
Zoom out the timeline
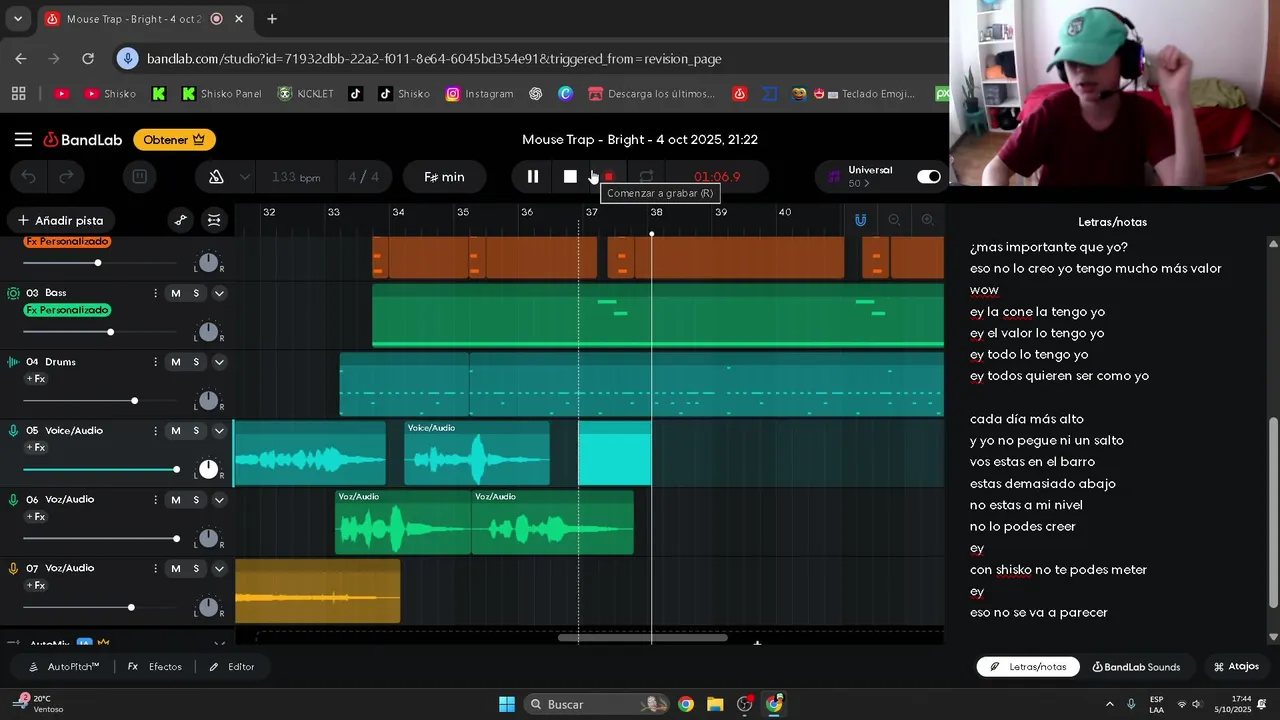click(x=894, y=220)
